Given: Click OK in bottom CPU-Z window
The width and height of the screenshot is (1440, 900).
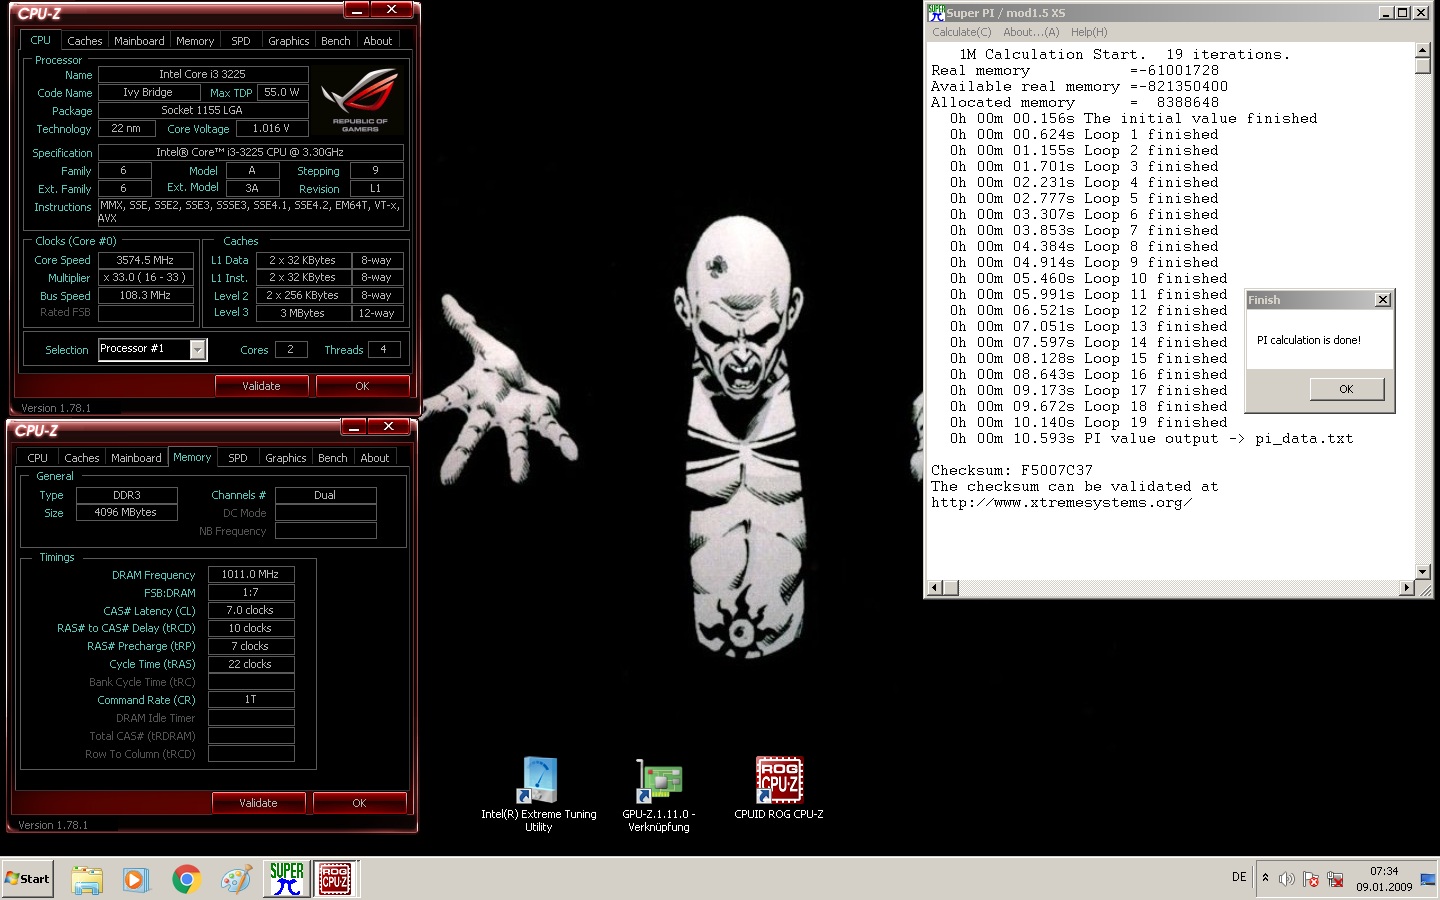Looking at the screenshot, I should [359, 803].
